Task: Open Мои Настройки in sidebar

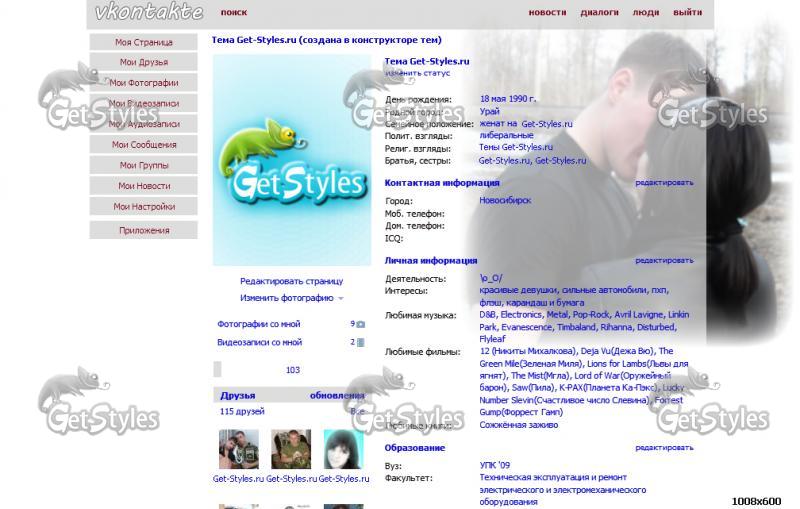Action: pos(143,207)
